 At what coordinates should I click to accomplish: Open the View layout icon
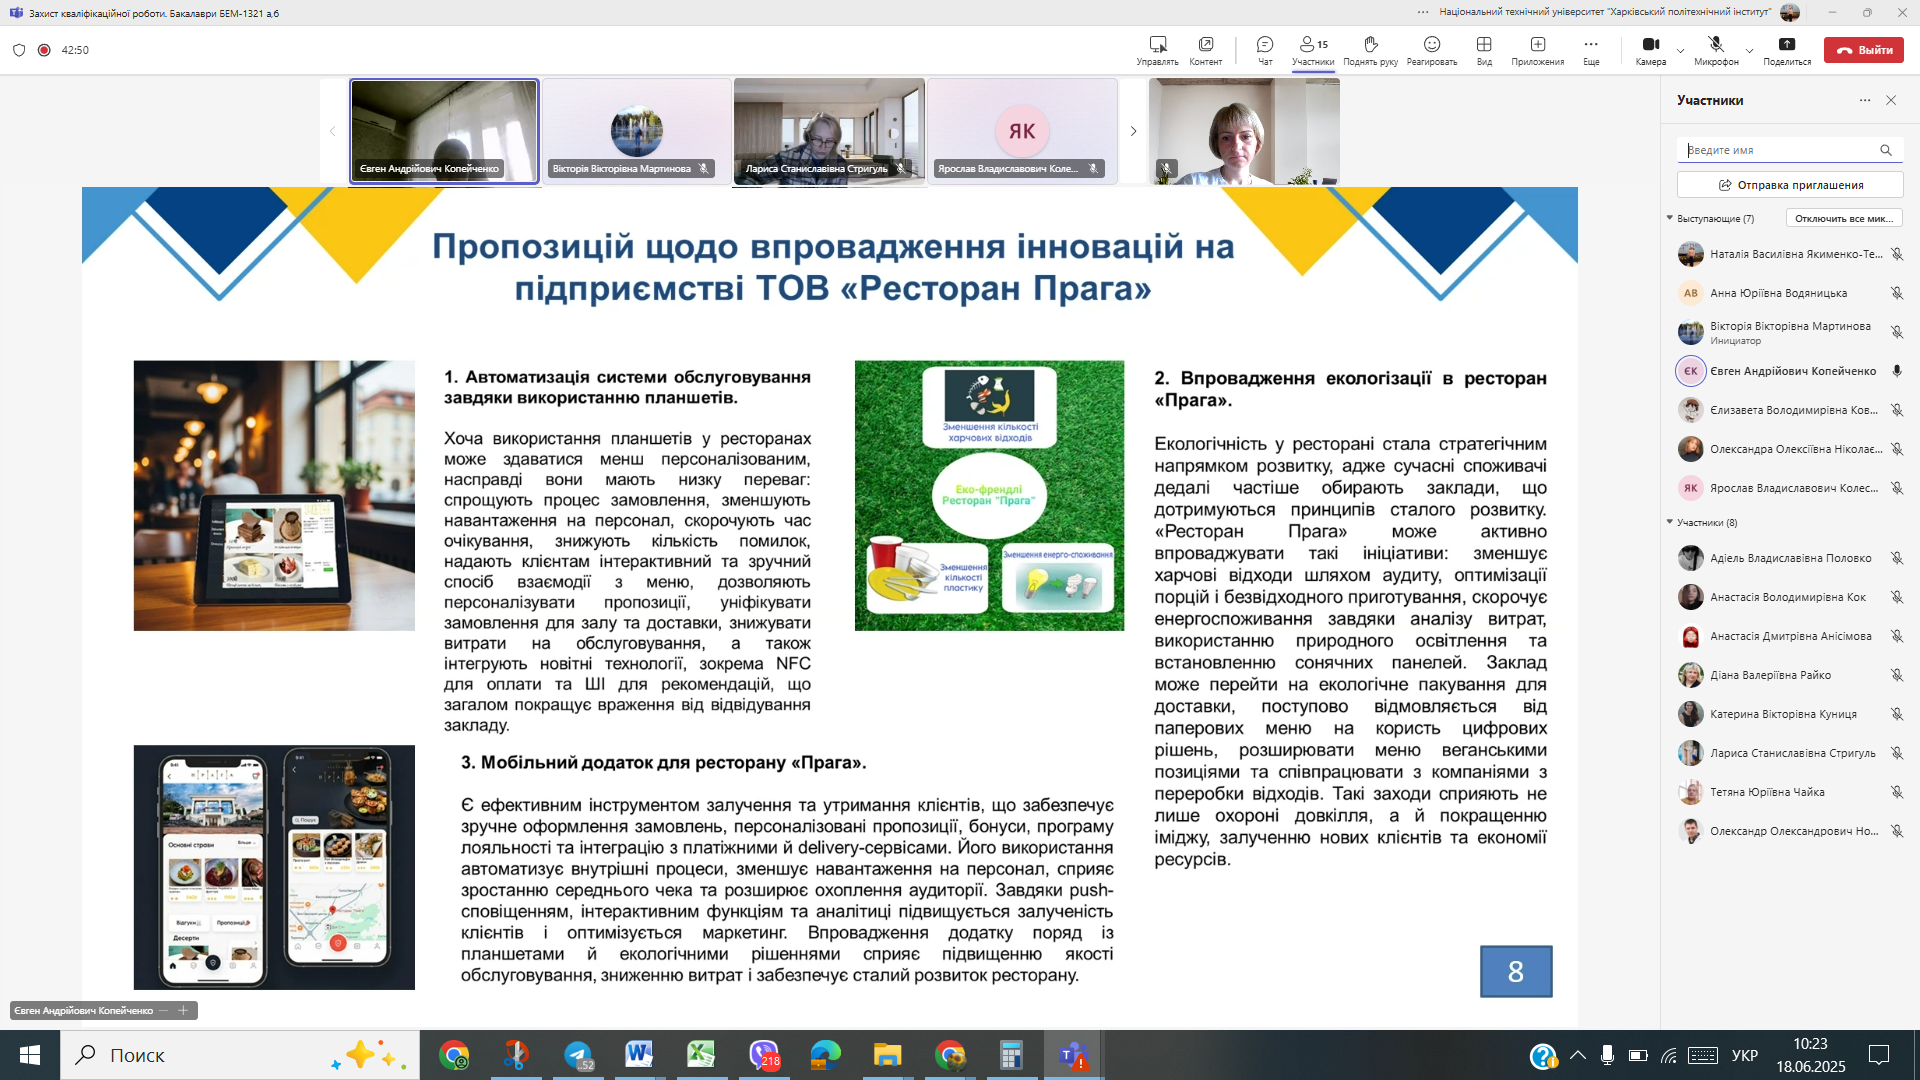click(x=1484, y=49)
